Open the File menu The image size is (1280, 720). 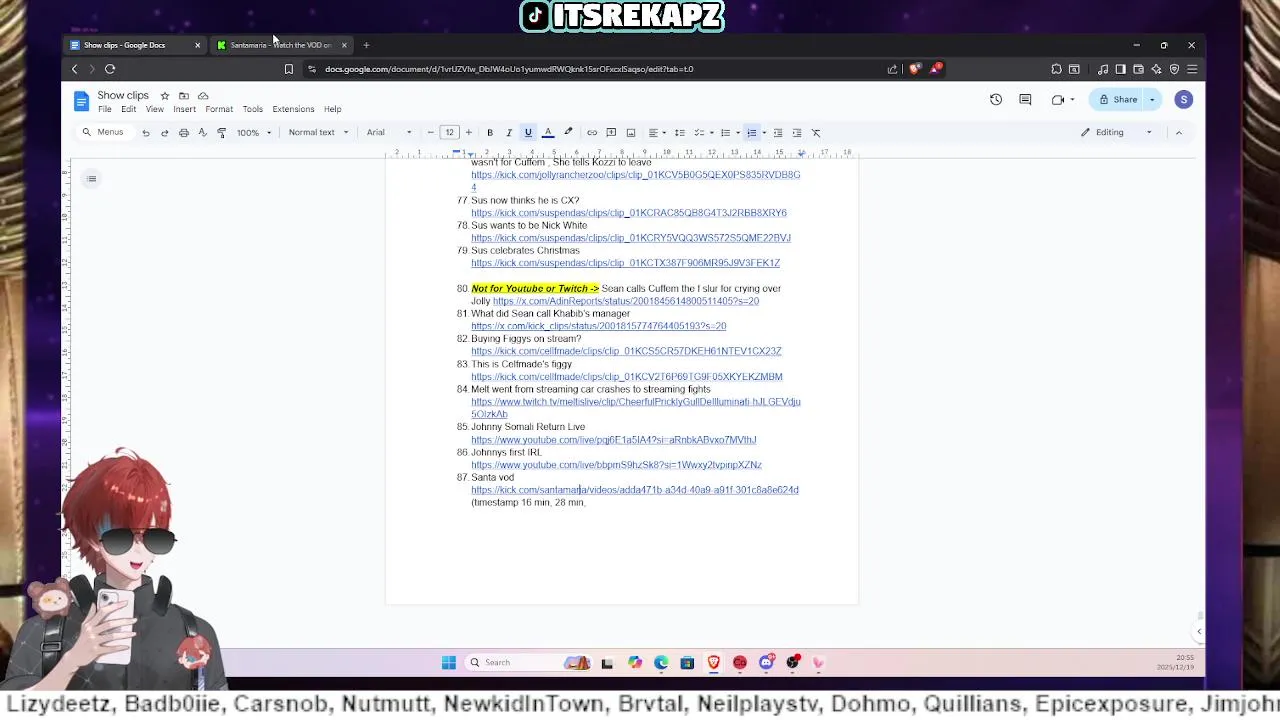click(105, 109)
